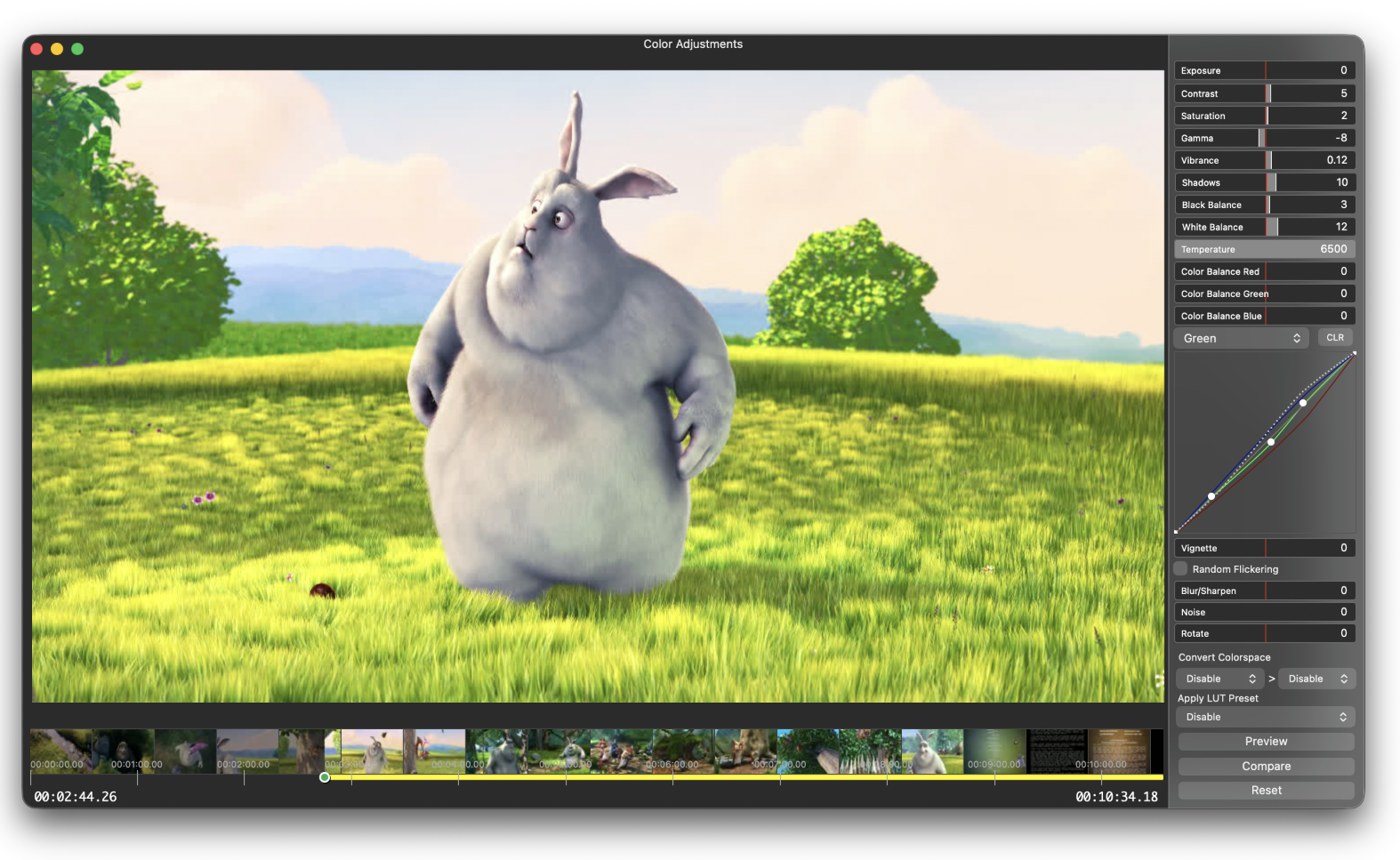This screenshot has height=860, width=1400.
Task: Maximize the window with the green button
Action: pos(77,48)
